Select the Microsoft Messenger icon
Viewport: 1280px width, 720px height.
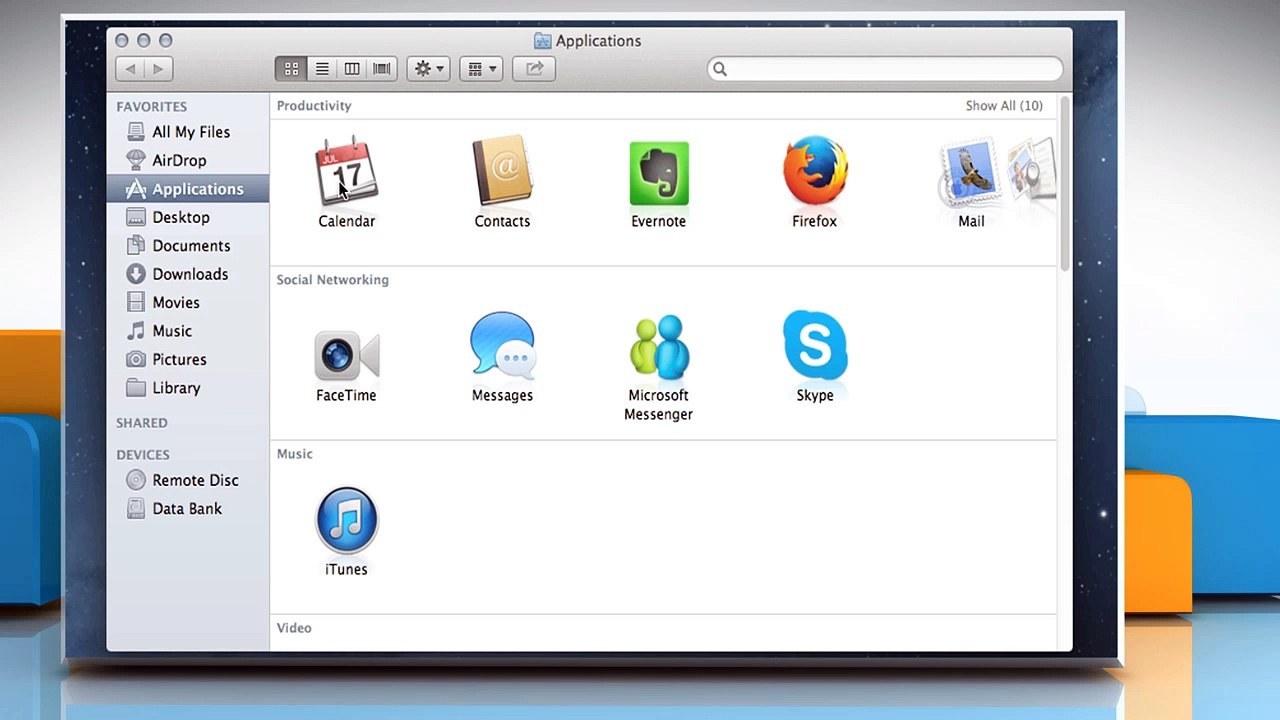click(x=659, y=347)
